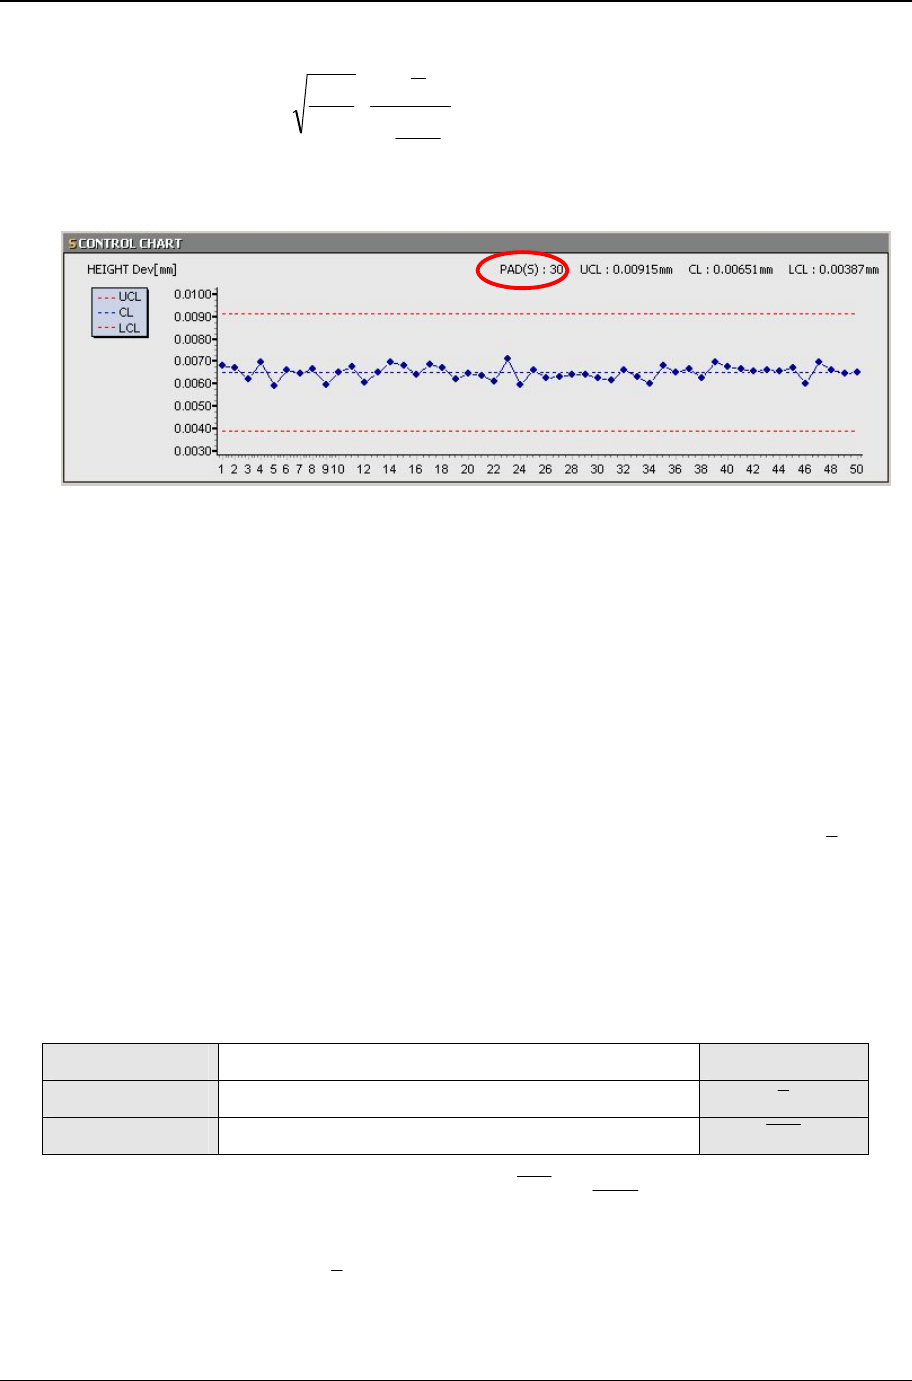Click the S icon in chart title
The height and width of the screenshot is (1381, 912).
click(72, 243)
